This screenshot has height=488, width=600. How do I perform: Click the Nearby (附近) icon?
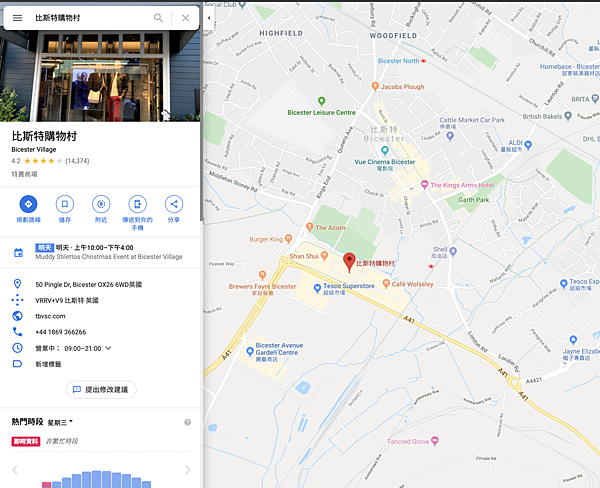click(101, 204)
